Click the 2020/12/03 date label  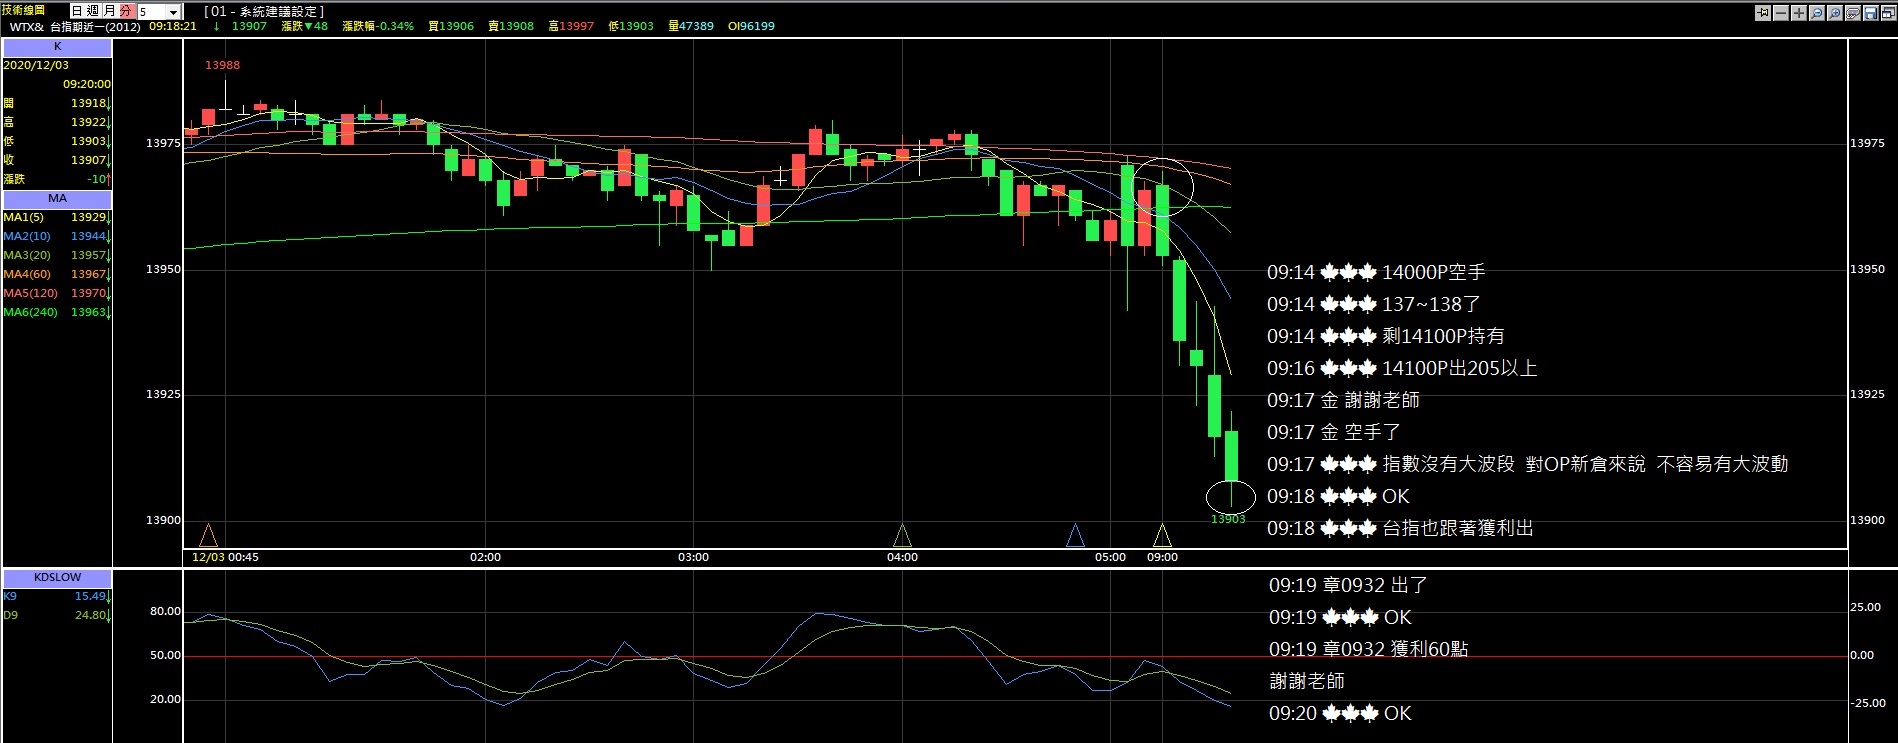click(x=36, y=65)
